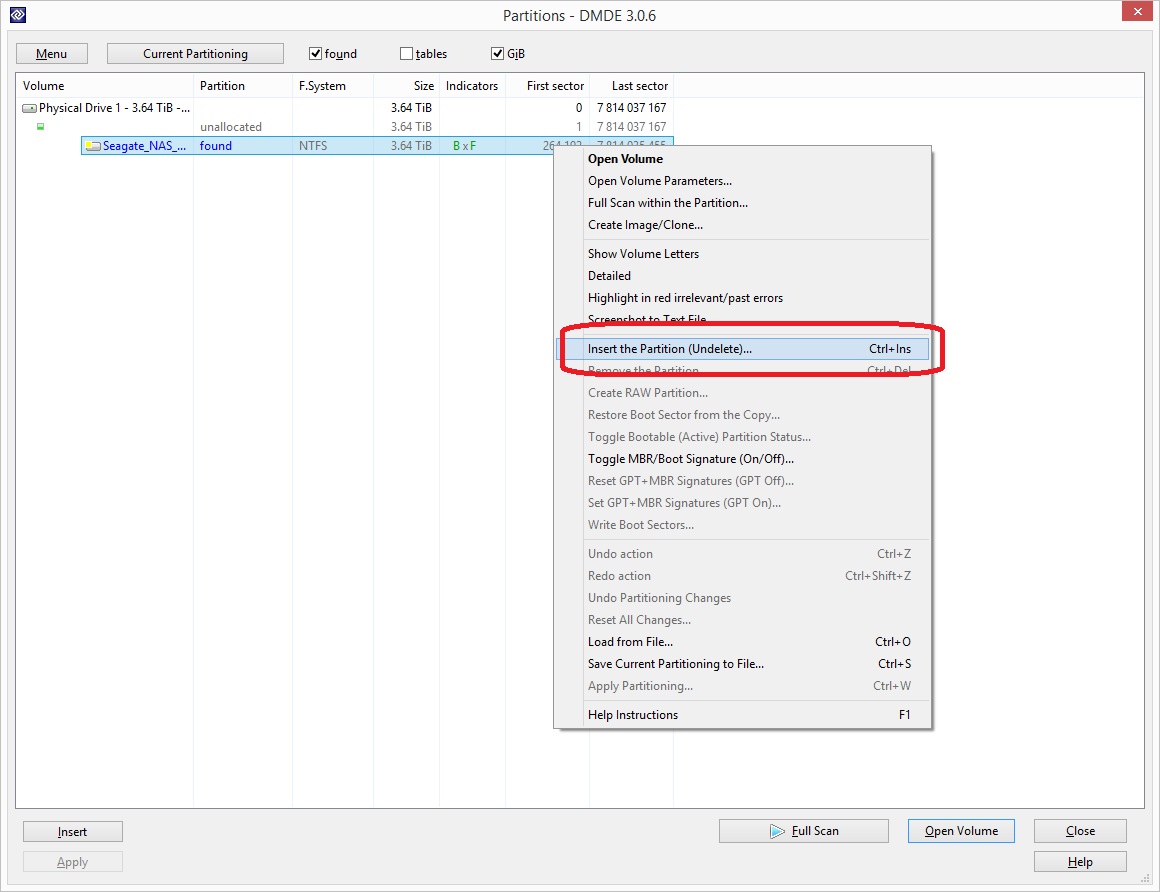Screen dimensions: 1160x892
Task: Open 'Help Instructions' from context menu
Action: point(743,715)
